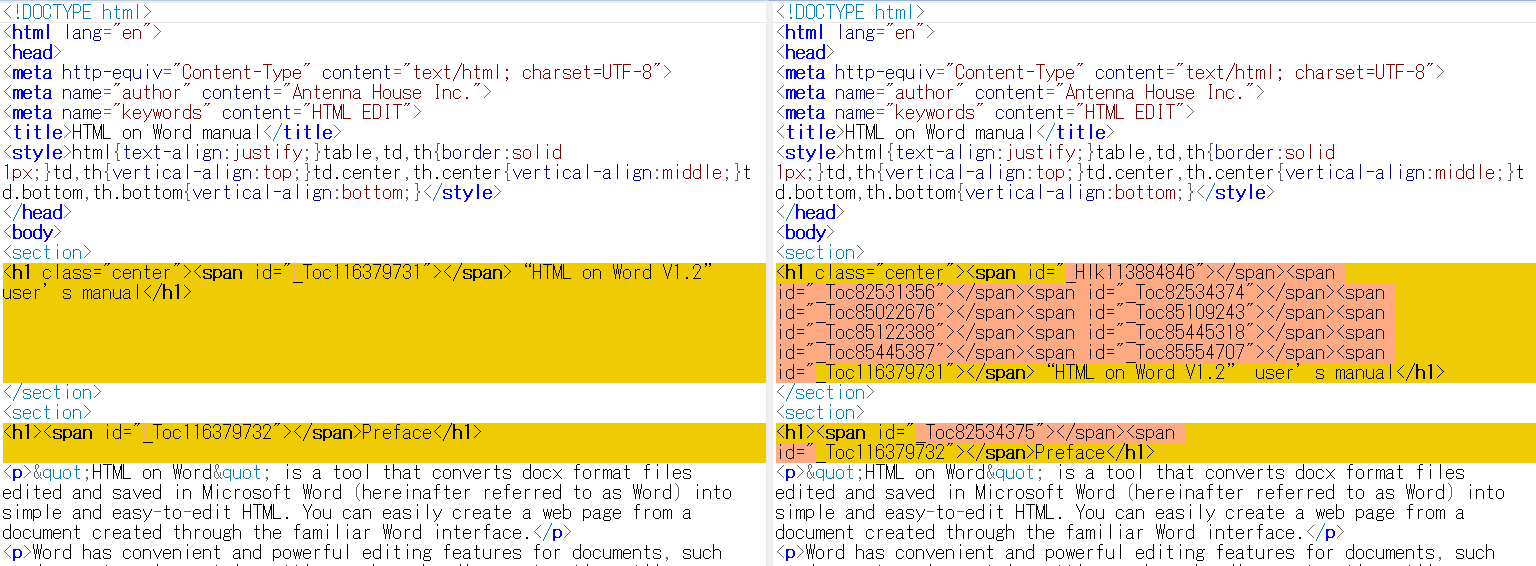Image resolution: width=1536 pixels, height=566 pixels.
Task: Select the html lang="en" tag in left pane
Action: [82, 32]
